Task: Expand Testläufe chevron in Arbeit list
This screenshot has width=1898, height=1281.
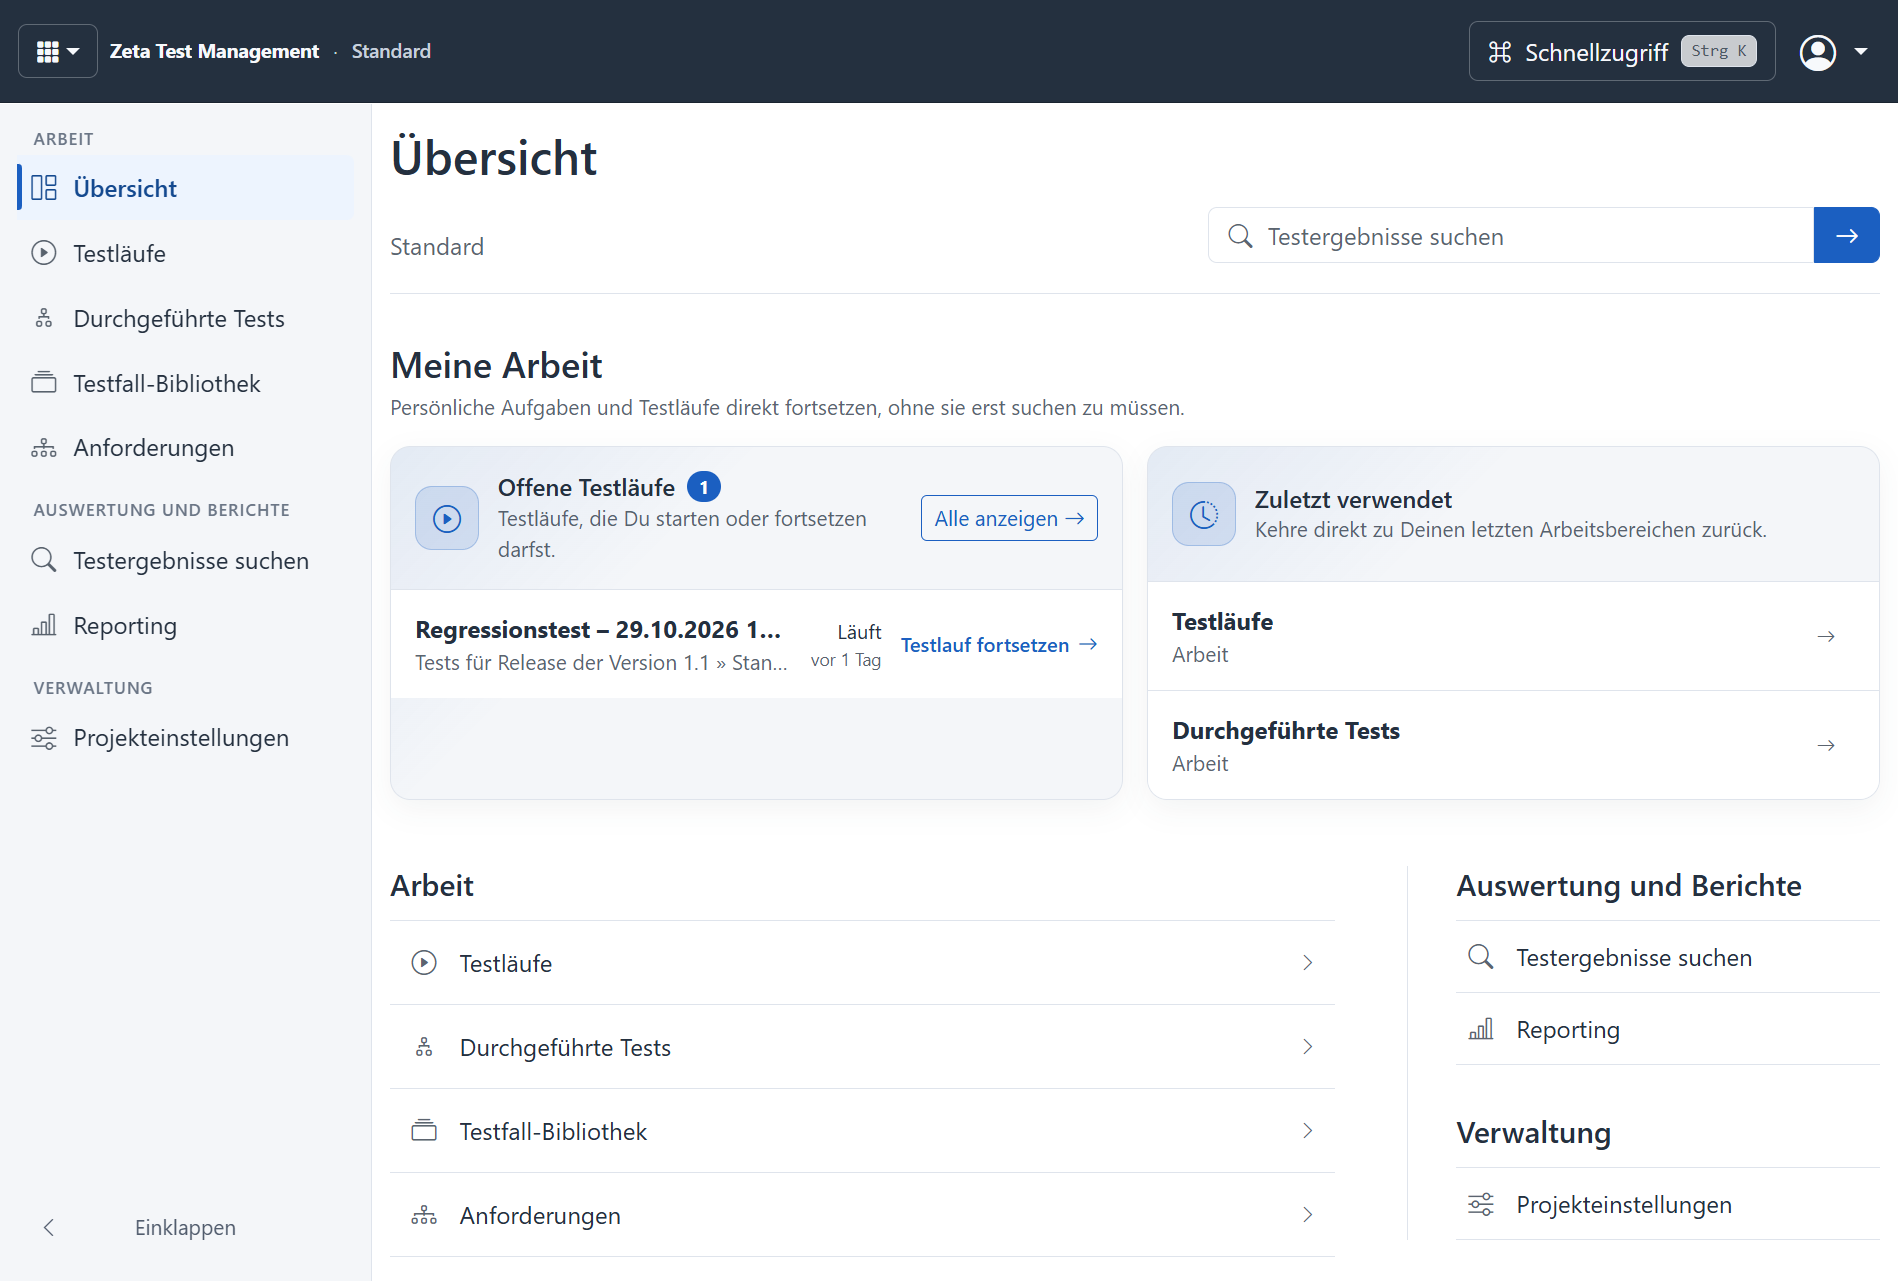Action: pyautogui.click(x=1308, y=963)
